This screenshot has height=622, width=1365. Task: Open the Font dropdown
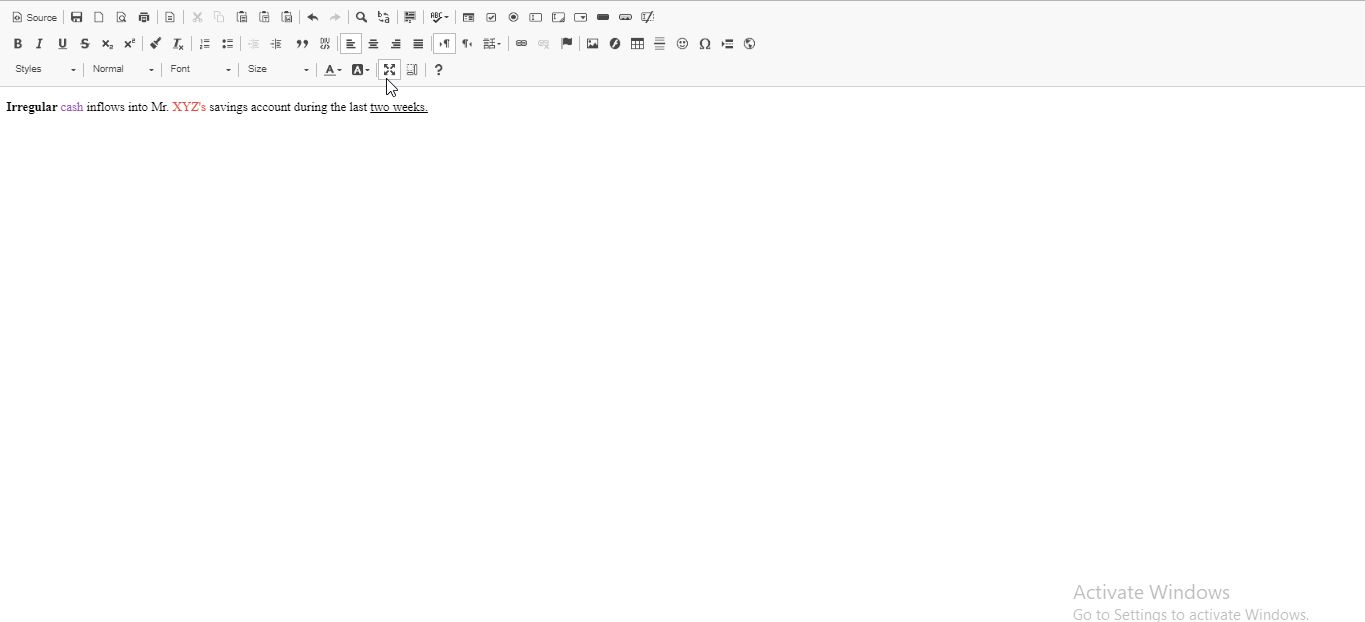click(x=200, y=70)
